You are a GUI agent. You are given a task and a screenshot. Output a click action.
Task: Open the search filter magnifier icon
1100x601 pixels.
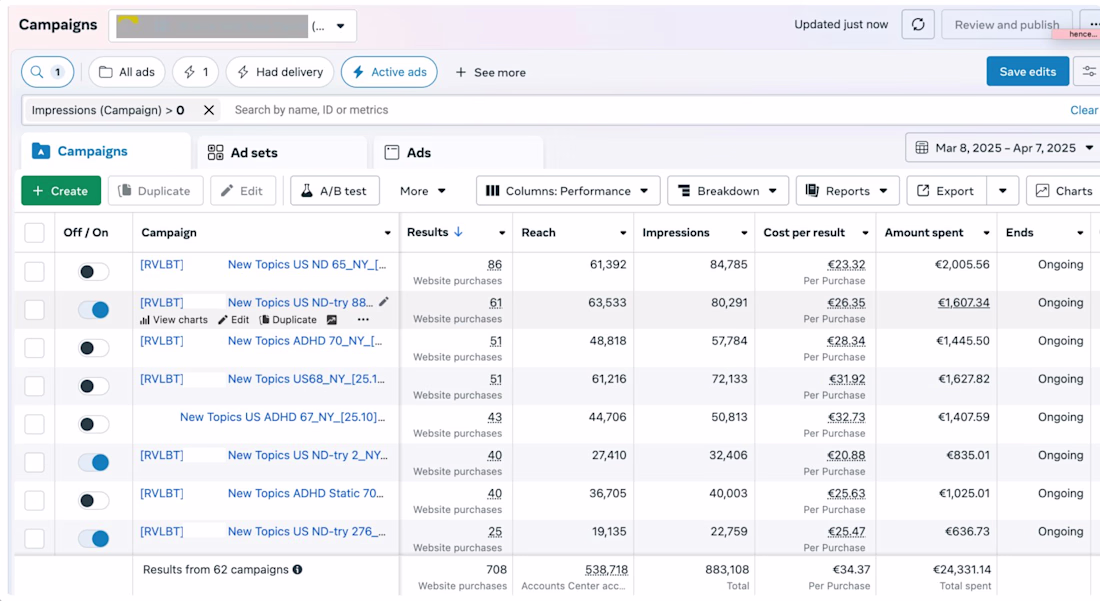37,72
